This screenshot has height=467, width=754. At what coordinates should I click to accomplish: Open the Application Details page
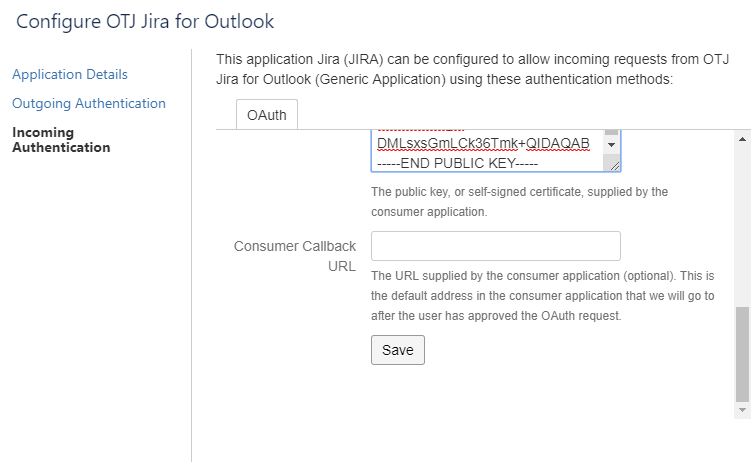coord(70,75)
